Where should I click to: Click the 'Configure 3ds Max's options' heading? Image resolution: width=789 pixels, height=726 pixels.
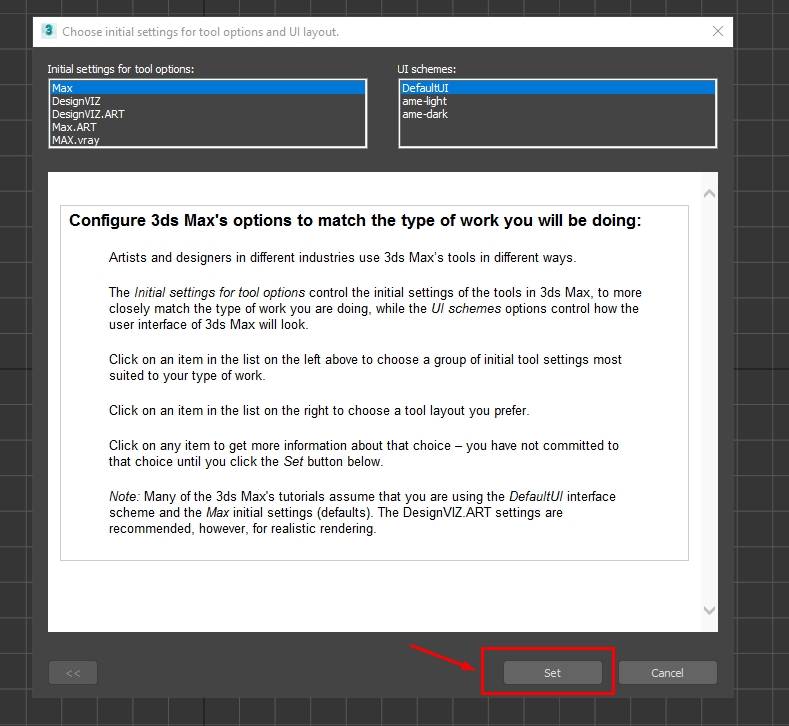[355, 221]
